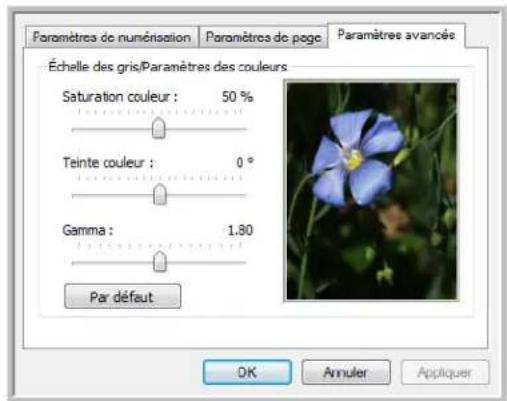Screen dimensions: 507x401
Task: Click the blue flower preview image
Action: 371,191
